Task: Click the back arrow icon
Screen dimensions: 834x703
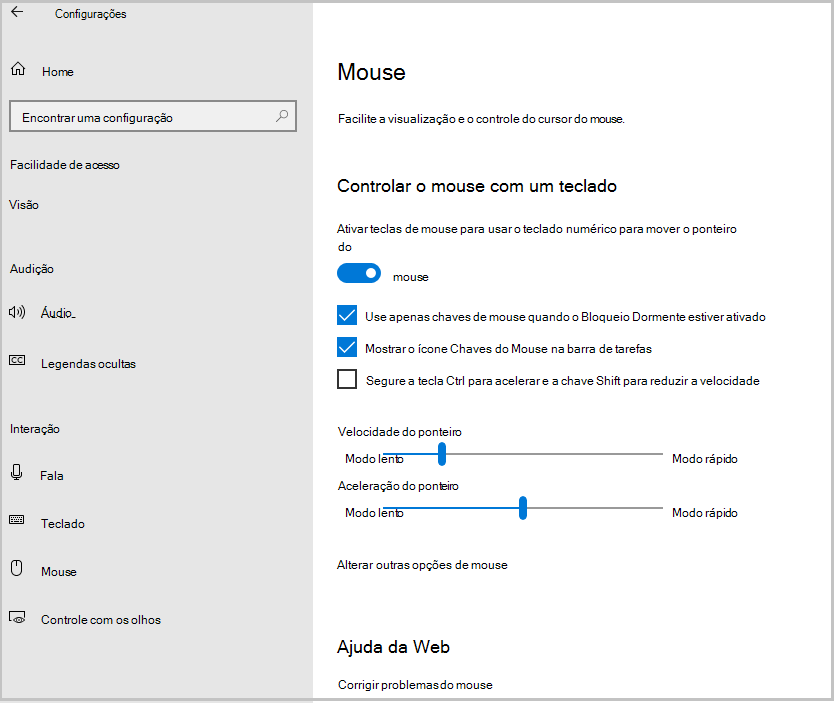Action: [17, 12]
